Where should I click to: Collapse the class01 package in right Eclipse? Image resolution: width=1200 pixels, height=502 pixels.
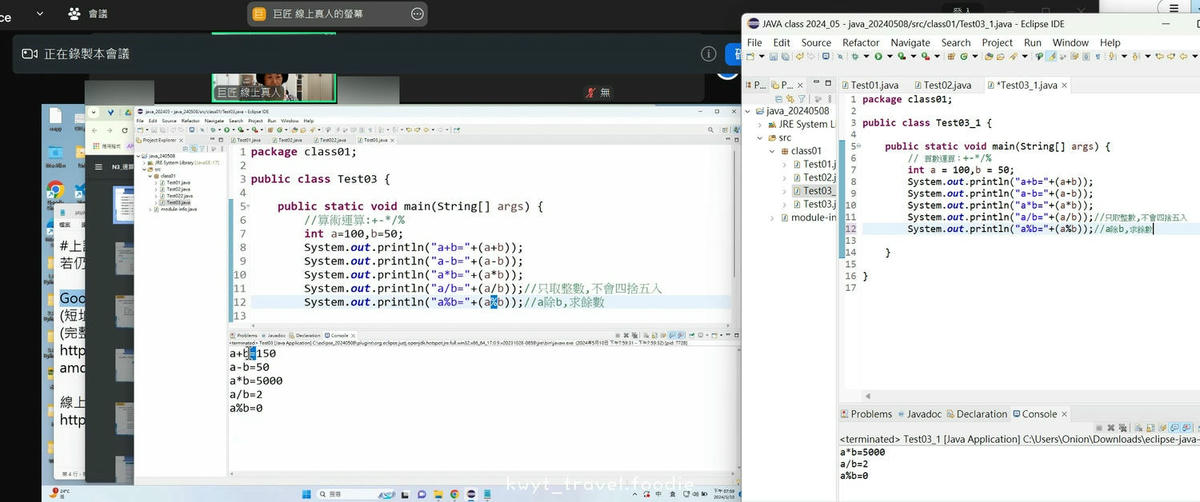(771, 151)
